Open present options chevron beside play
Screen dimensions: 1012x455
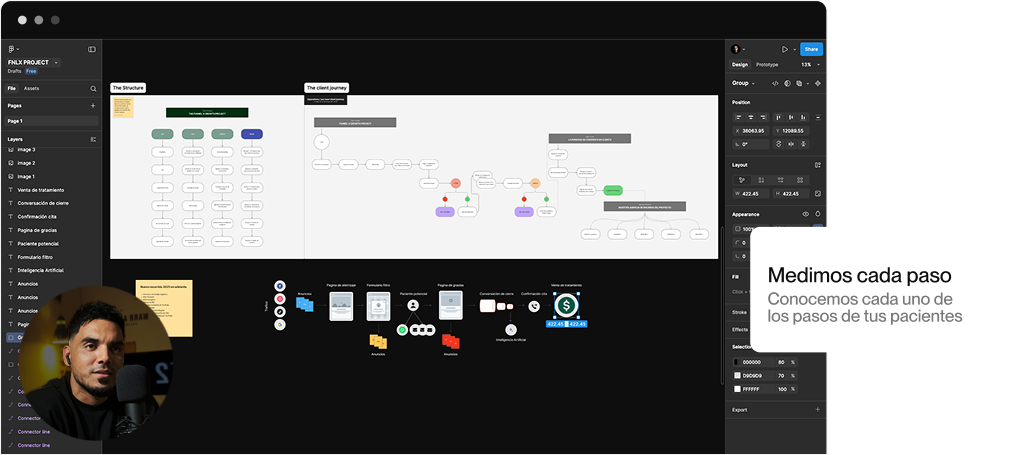click(x=794, y=49)
